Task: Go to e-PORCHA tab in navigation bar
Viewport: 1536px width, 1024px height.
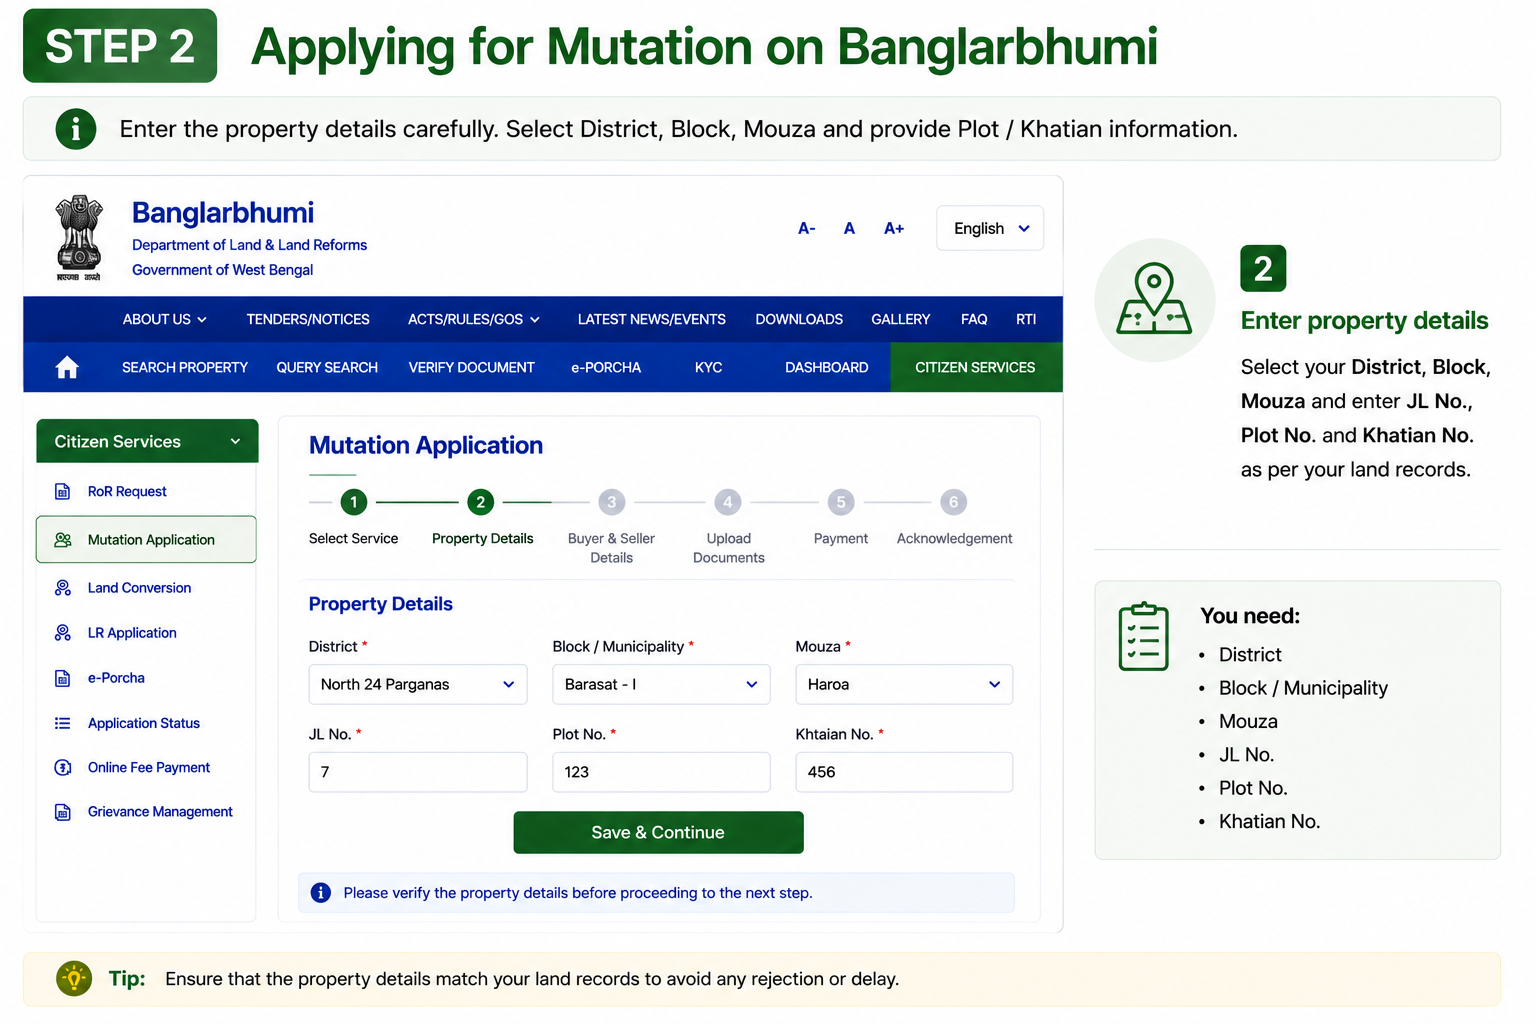Action: 606,368
